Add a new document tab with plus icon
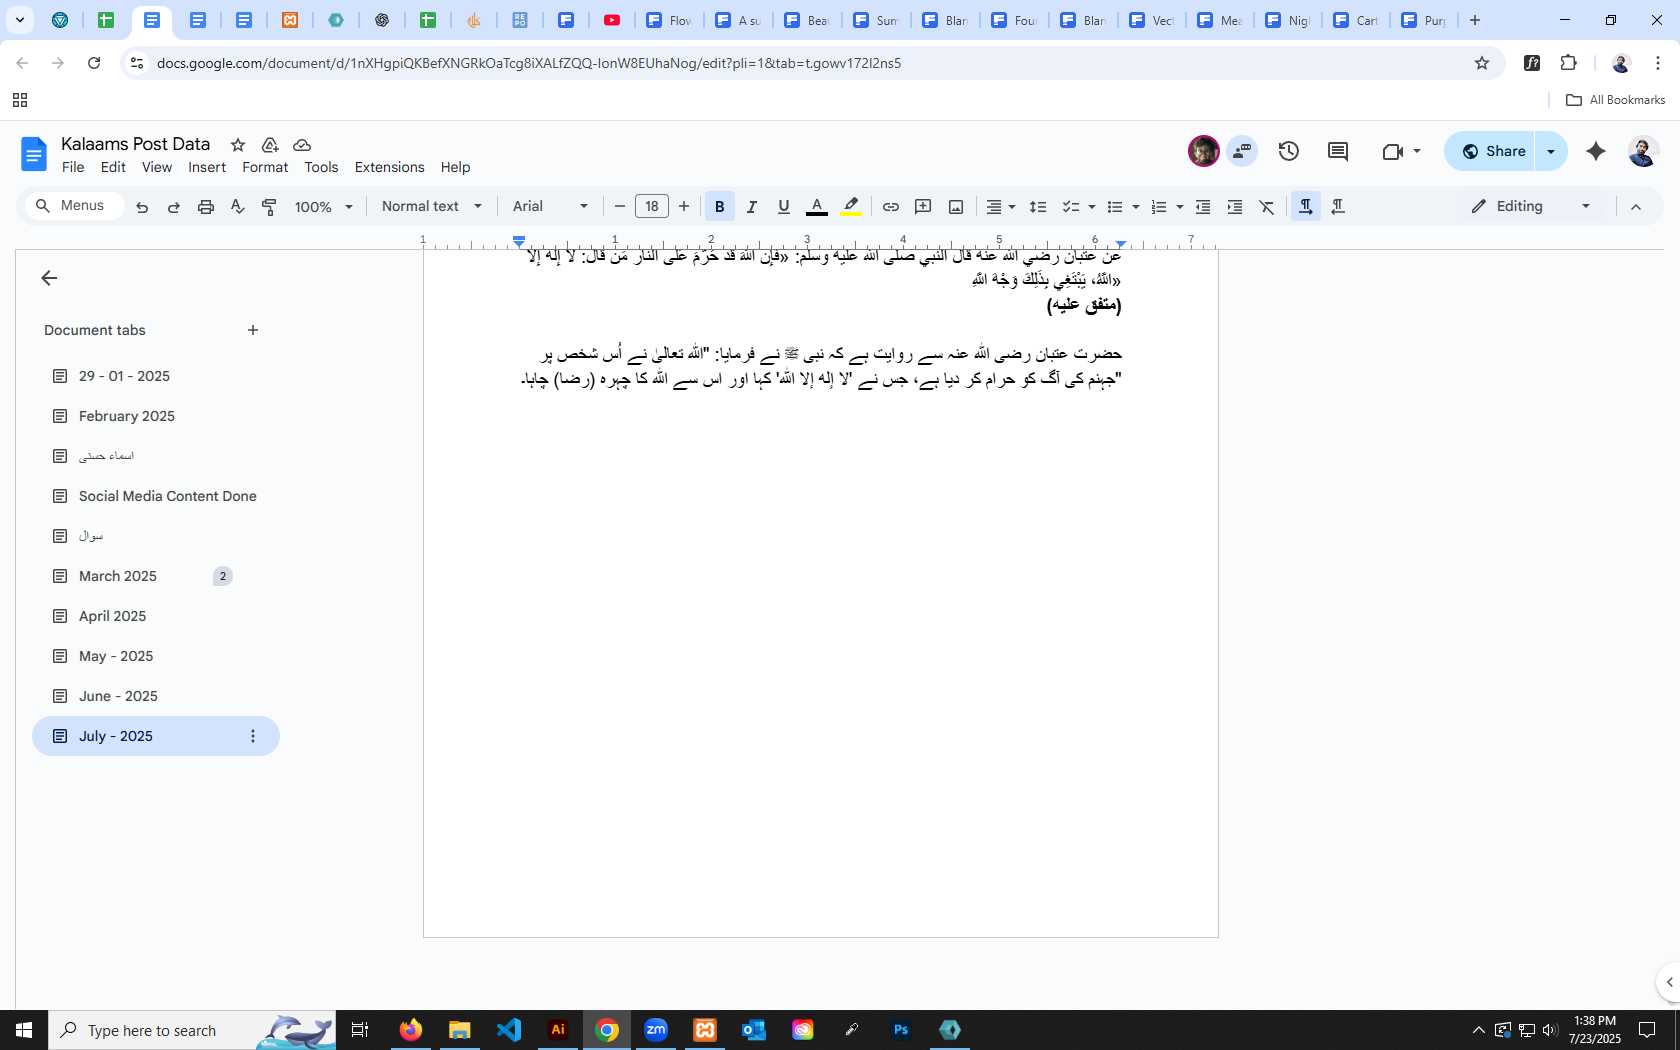Screen dimensions: 1680x1050 pos(253,330)
